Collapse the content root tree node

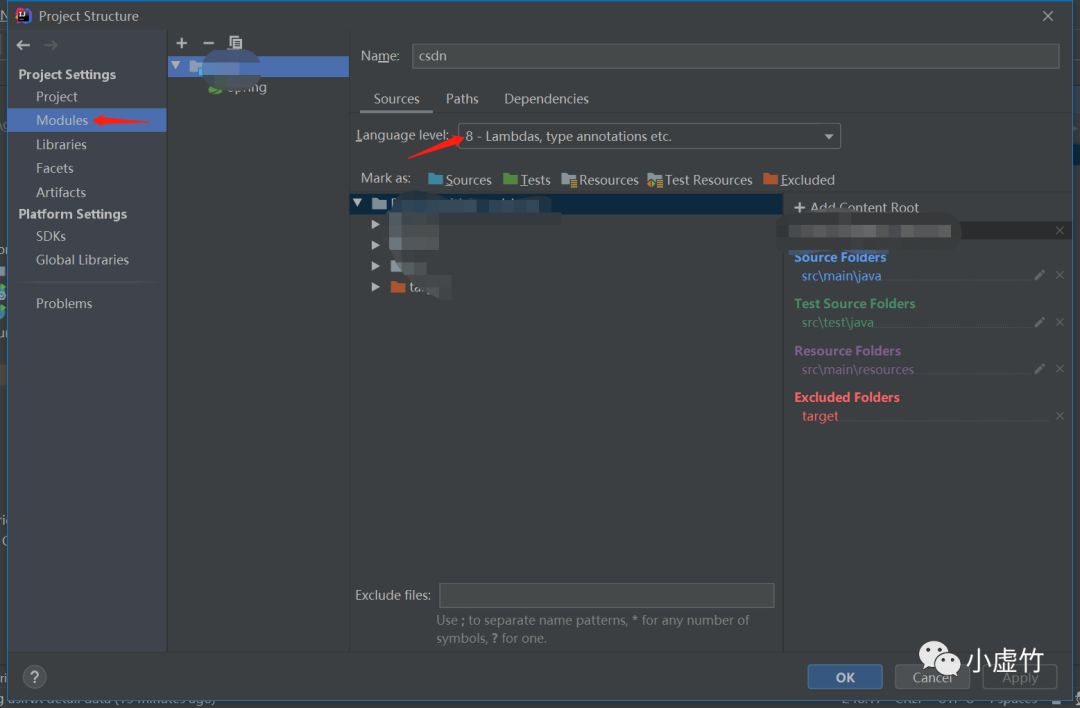[x=357, y=203]
